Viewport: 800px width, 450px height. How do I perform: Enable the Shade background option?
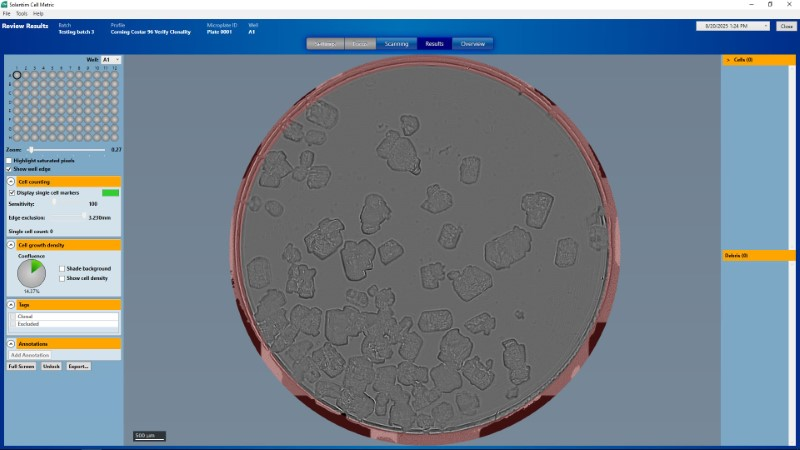tap(62, 268)
